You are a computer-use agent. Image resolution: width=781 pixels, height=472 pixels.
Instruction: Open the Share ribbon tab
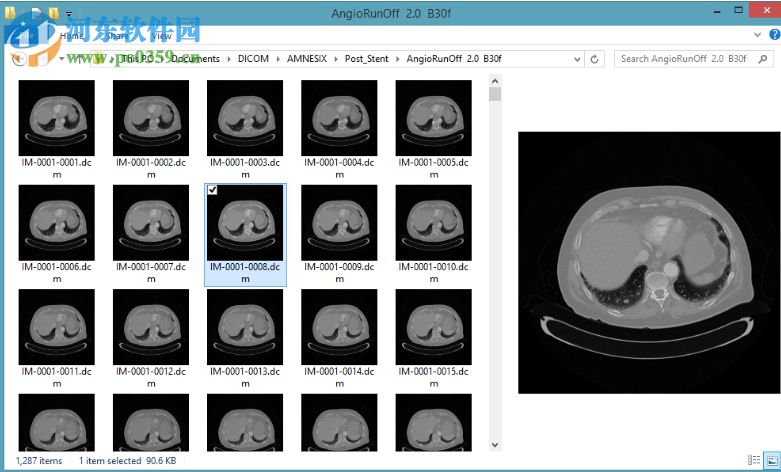(x=117, y=36)
